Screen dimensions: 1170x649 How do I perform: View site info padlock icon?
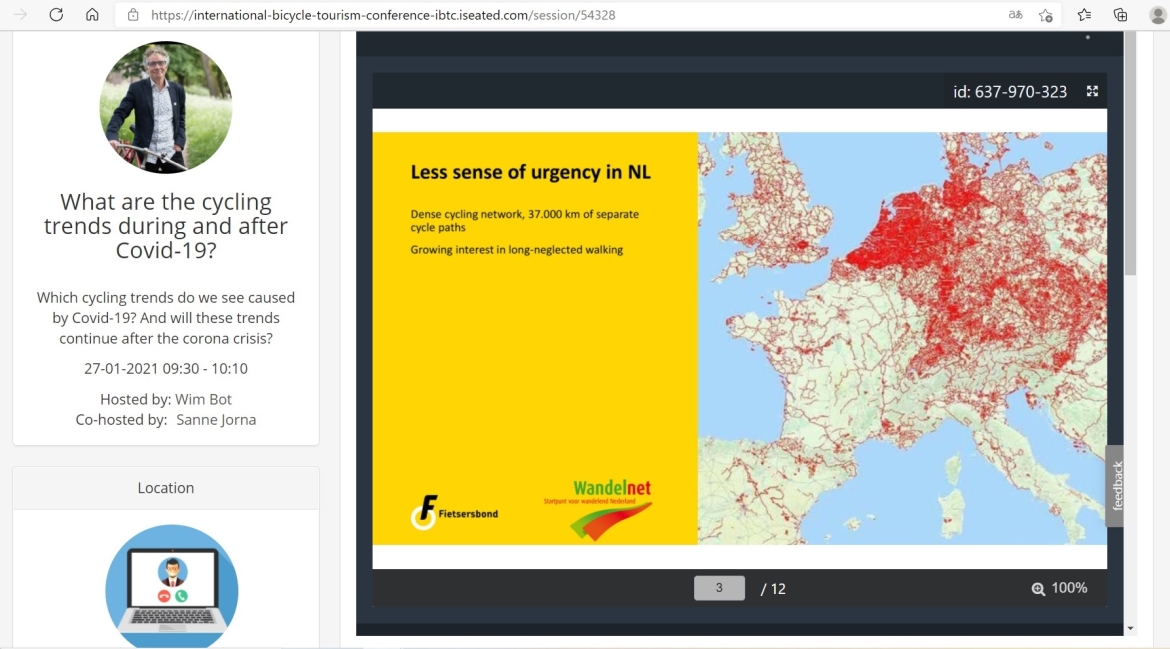(x=133, y=15)
